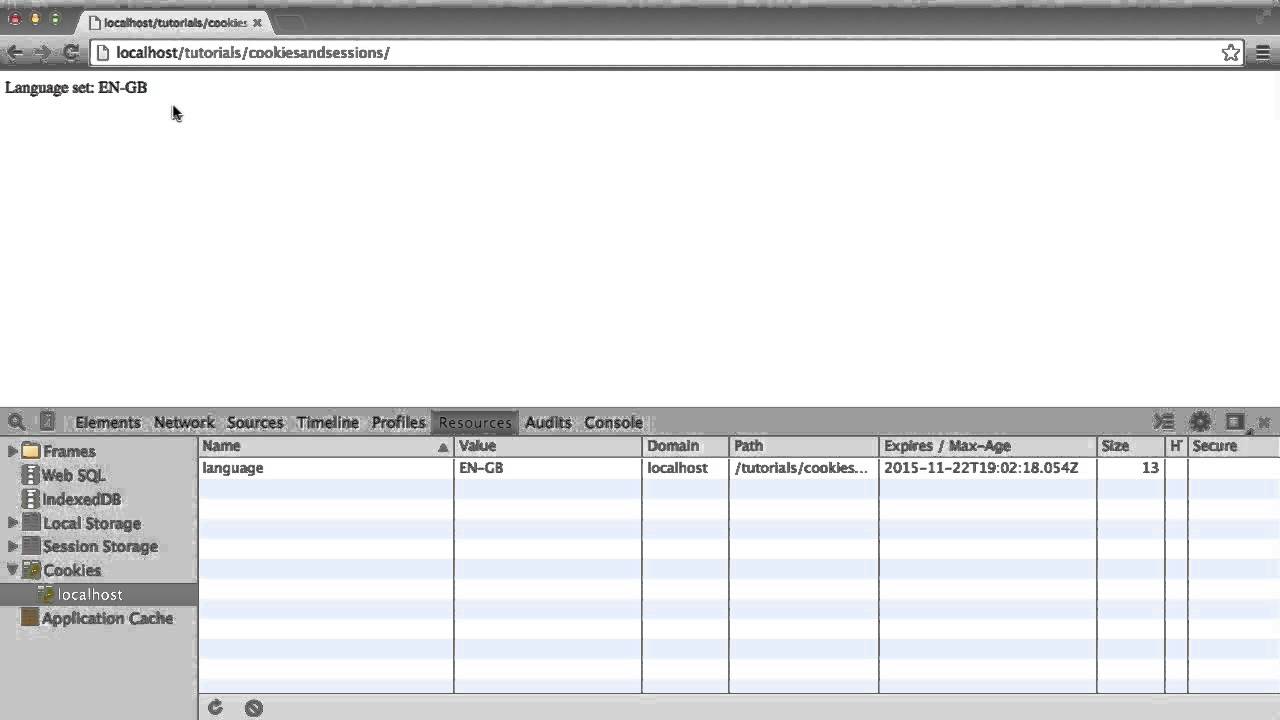Click the Local Storage table icon
1280x720 pixels.
(x=31, y=523)
